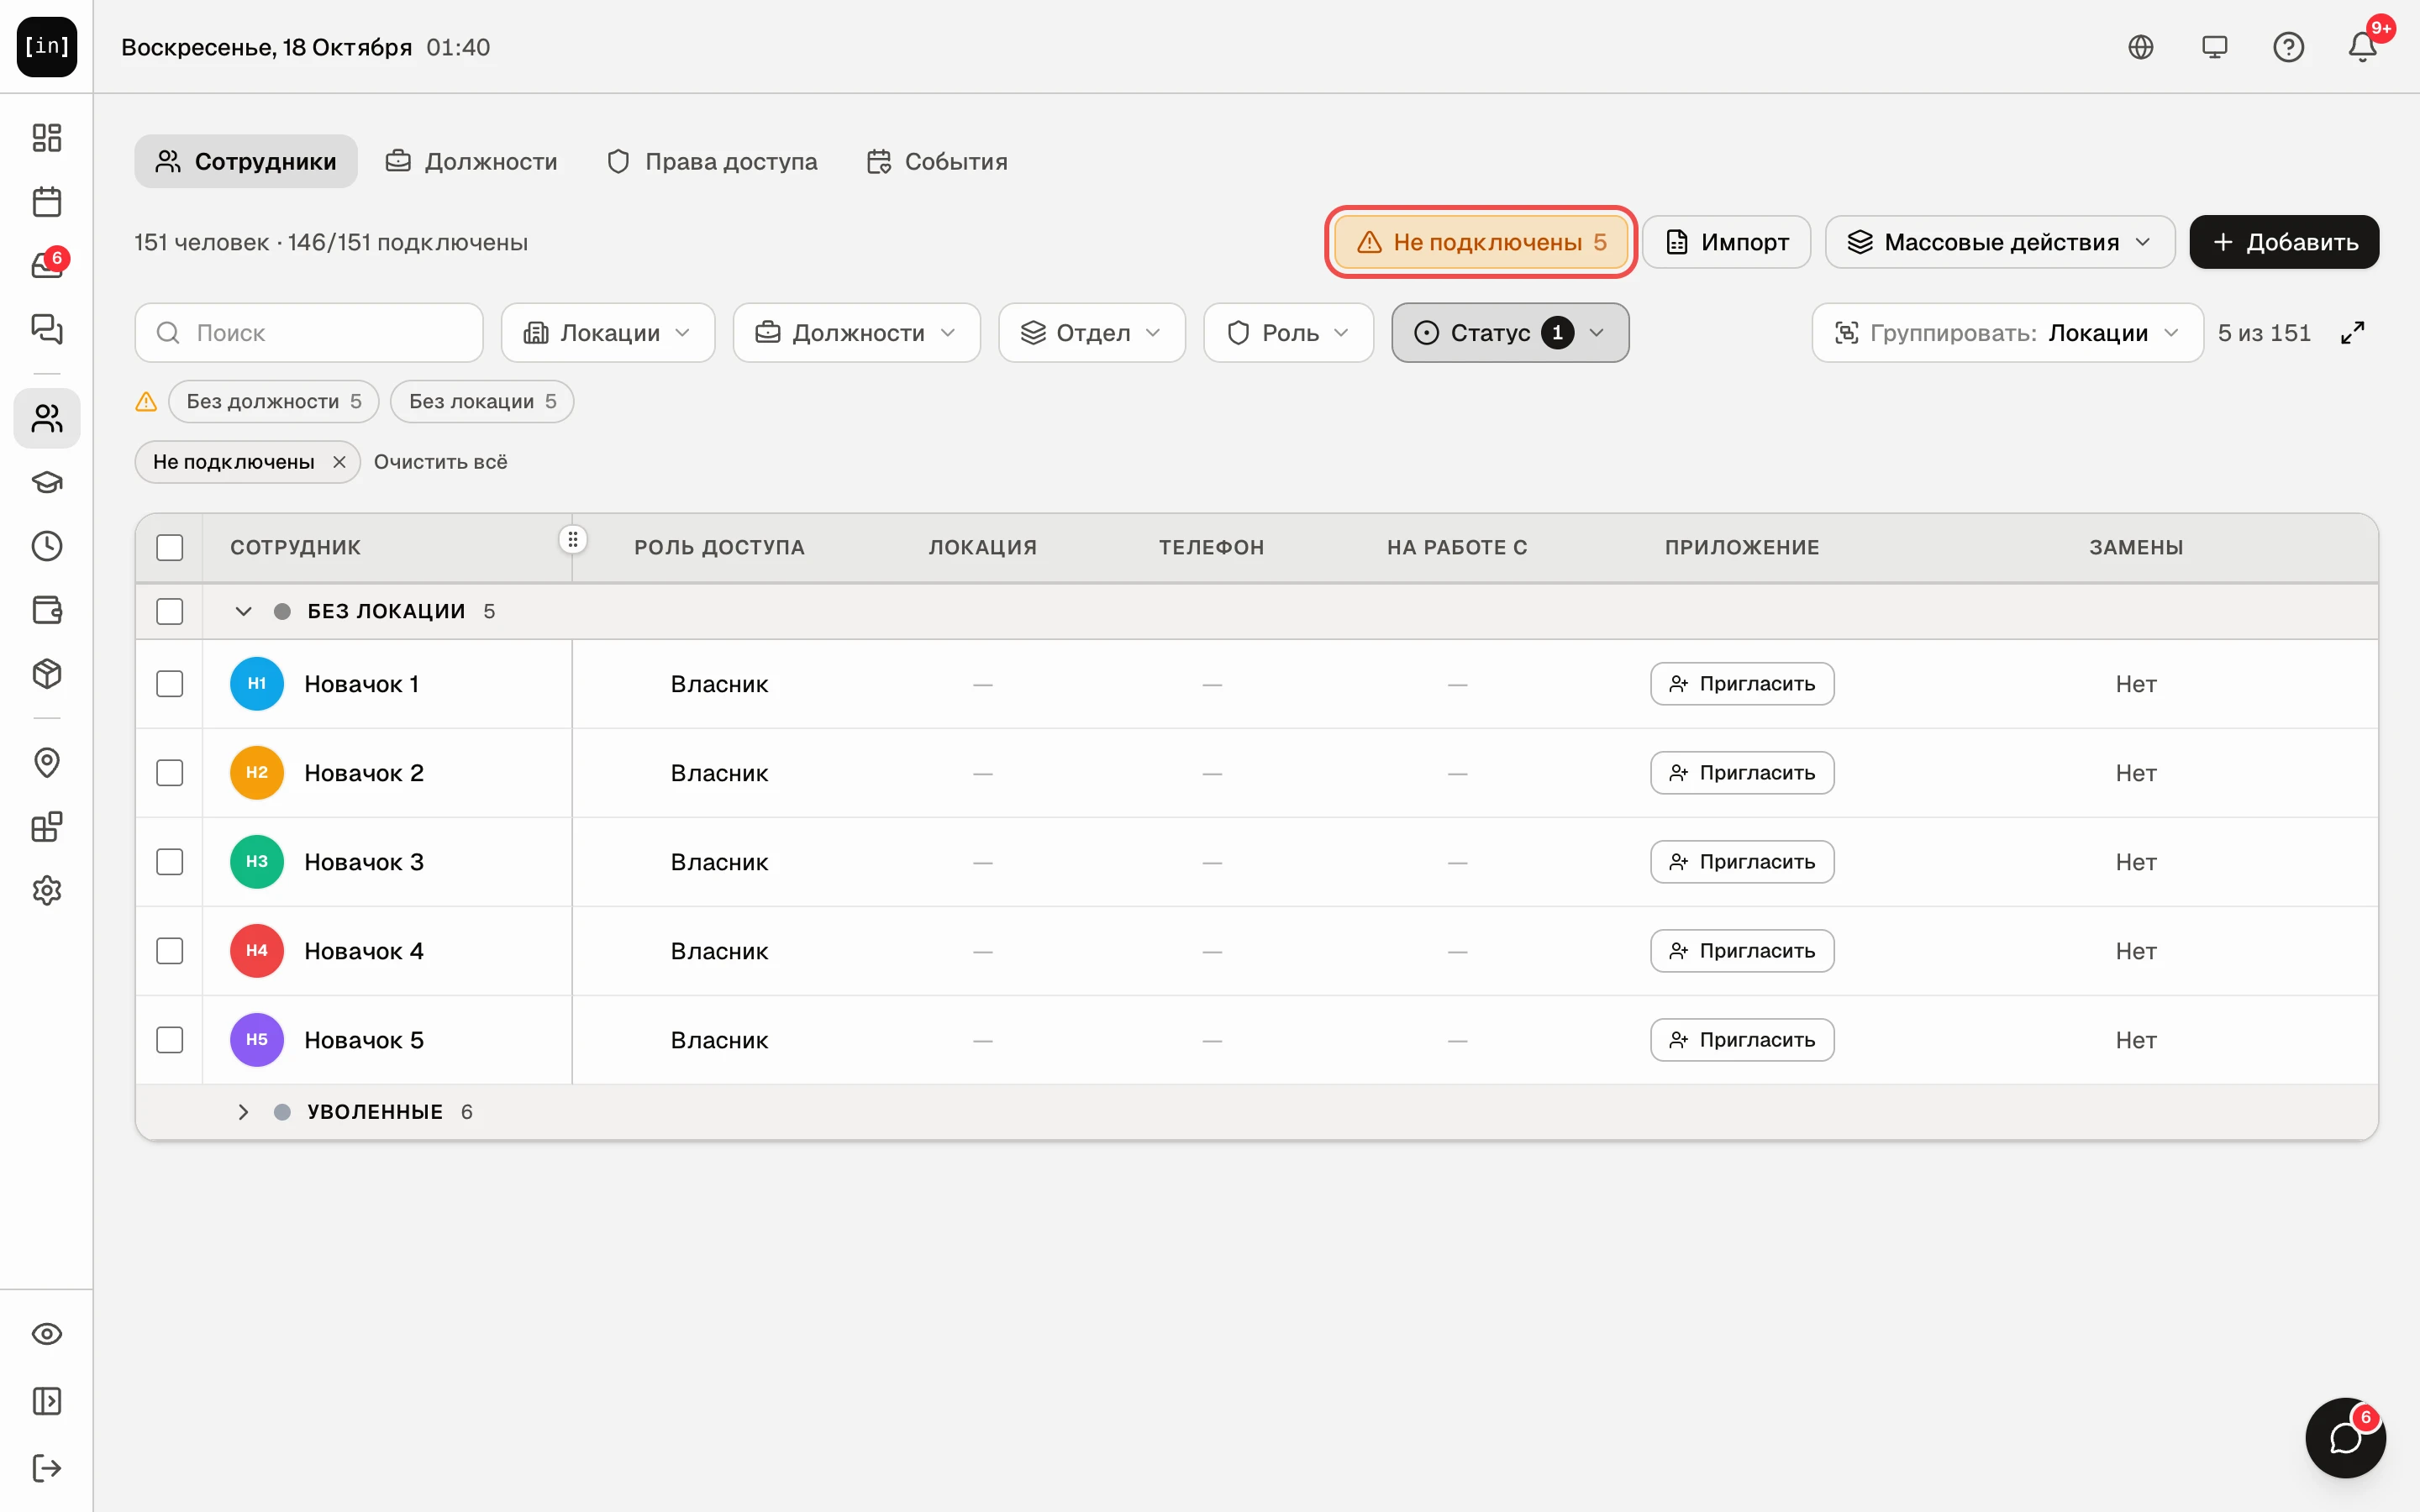Open the Группировать: Локации dropdown

2008,333
